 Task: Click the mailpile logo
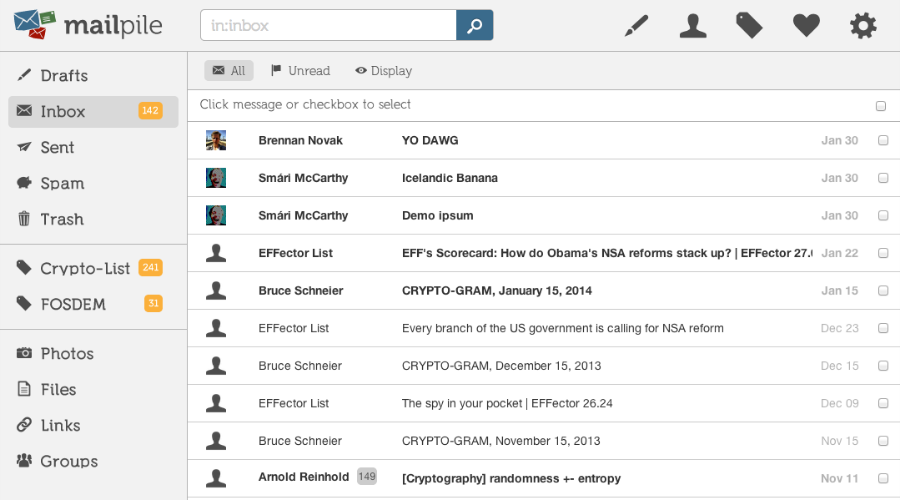(88, 25)
